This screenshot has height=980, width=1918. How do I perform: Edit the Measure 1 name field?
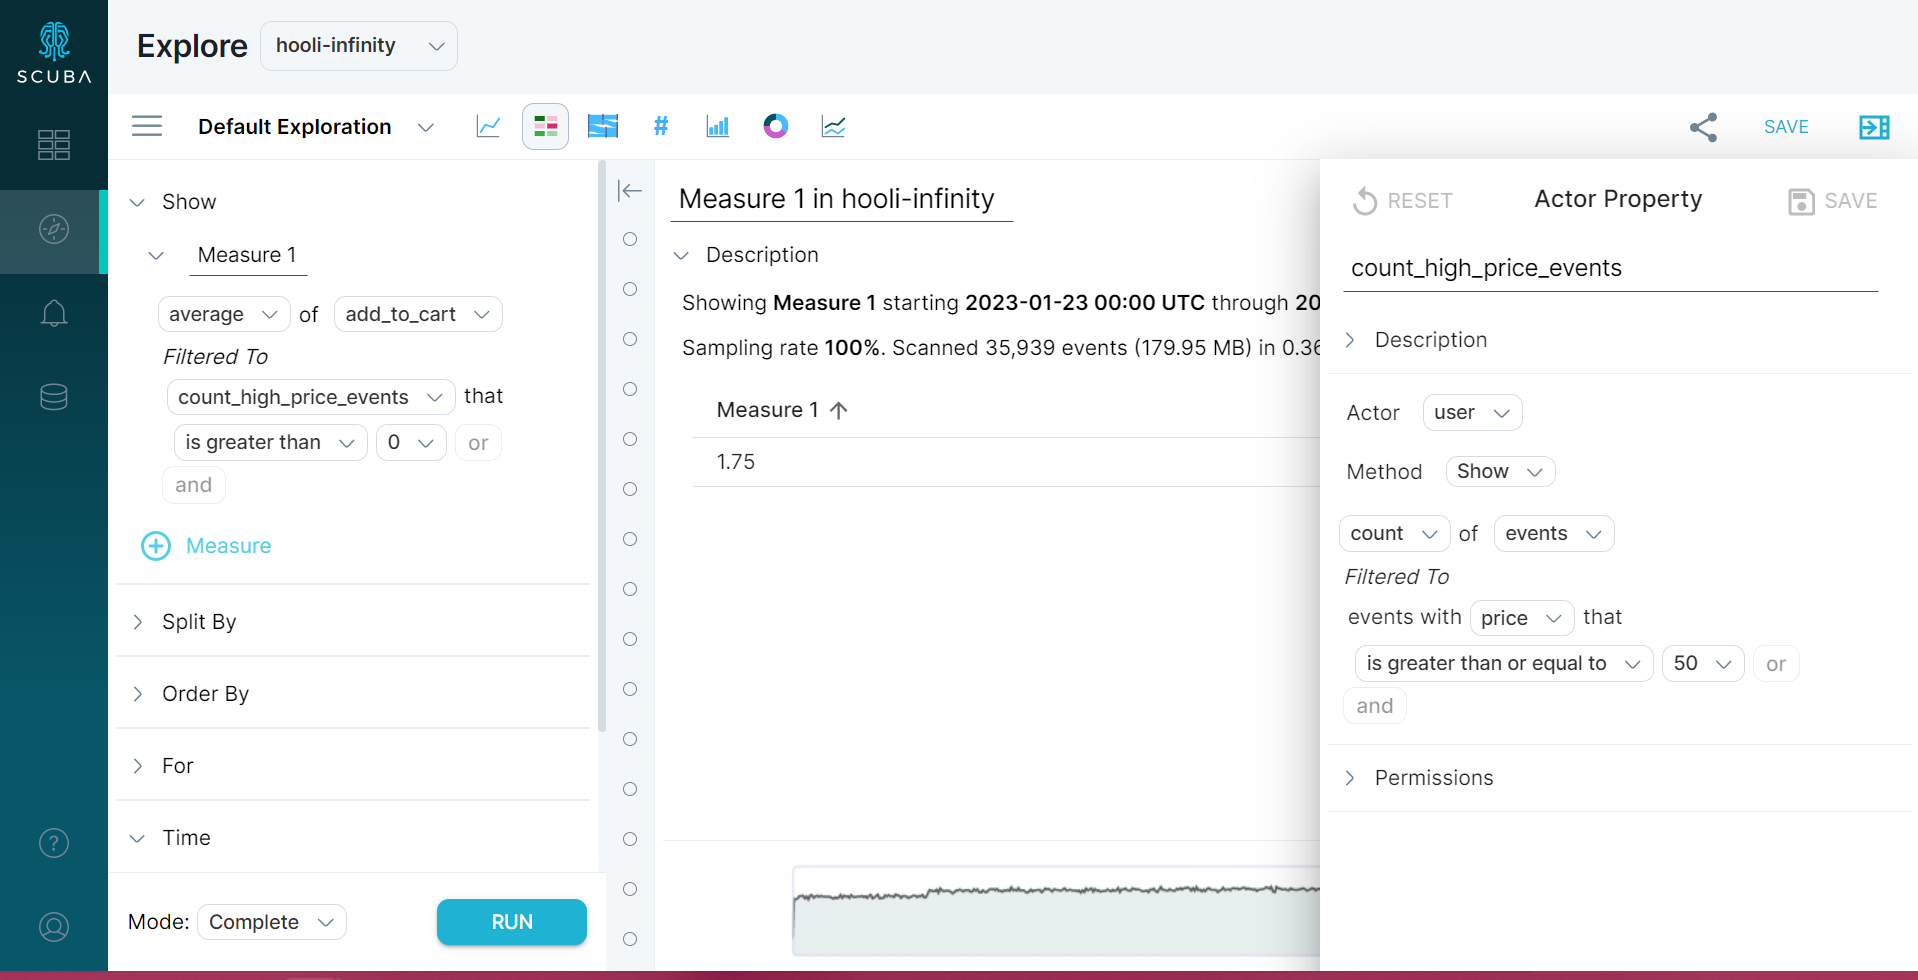click(x=248, y=256)
